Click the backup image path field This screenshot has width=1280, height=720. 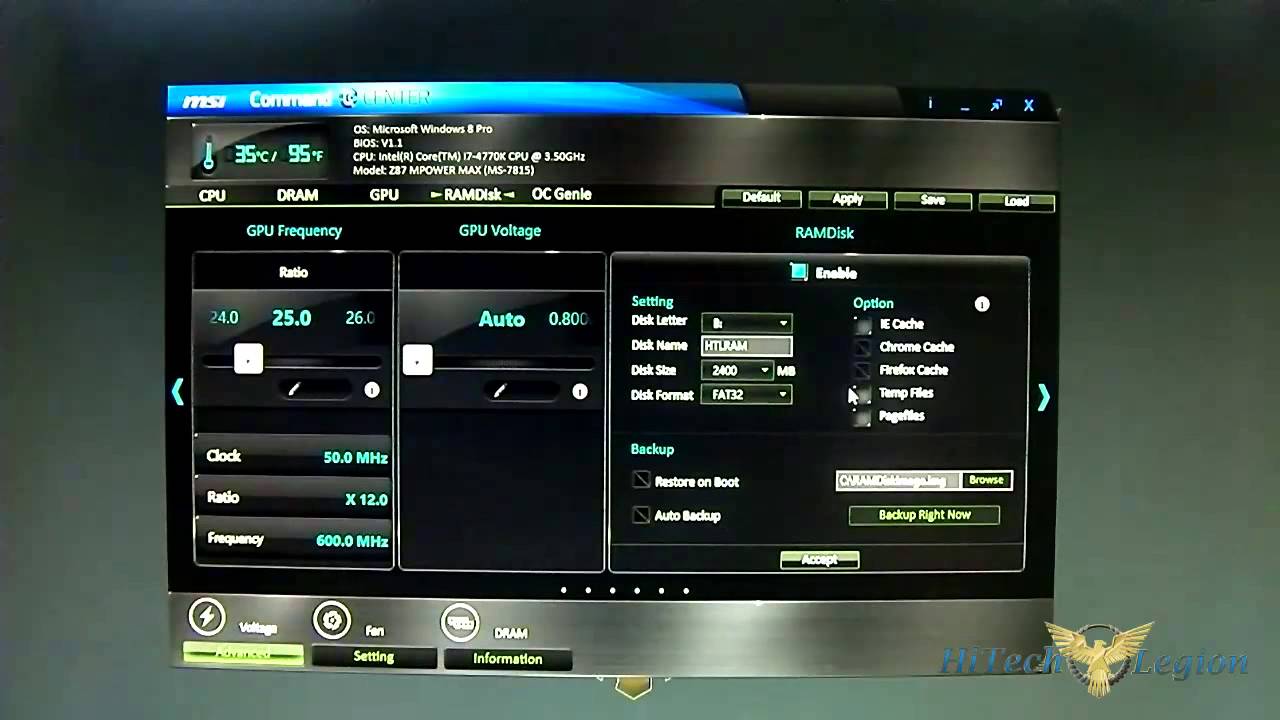pyautogui.click(x=898, y=480)
